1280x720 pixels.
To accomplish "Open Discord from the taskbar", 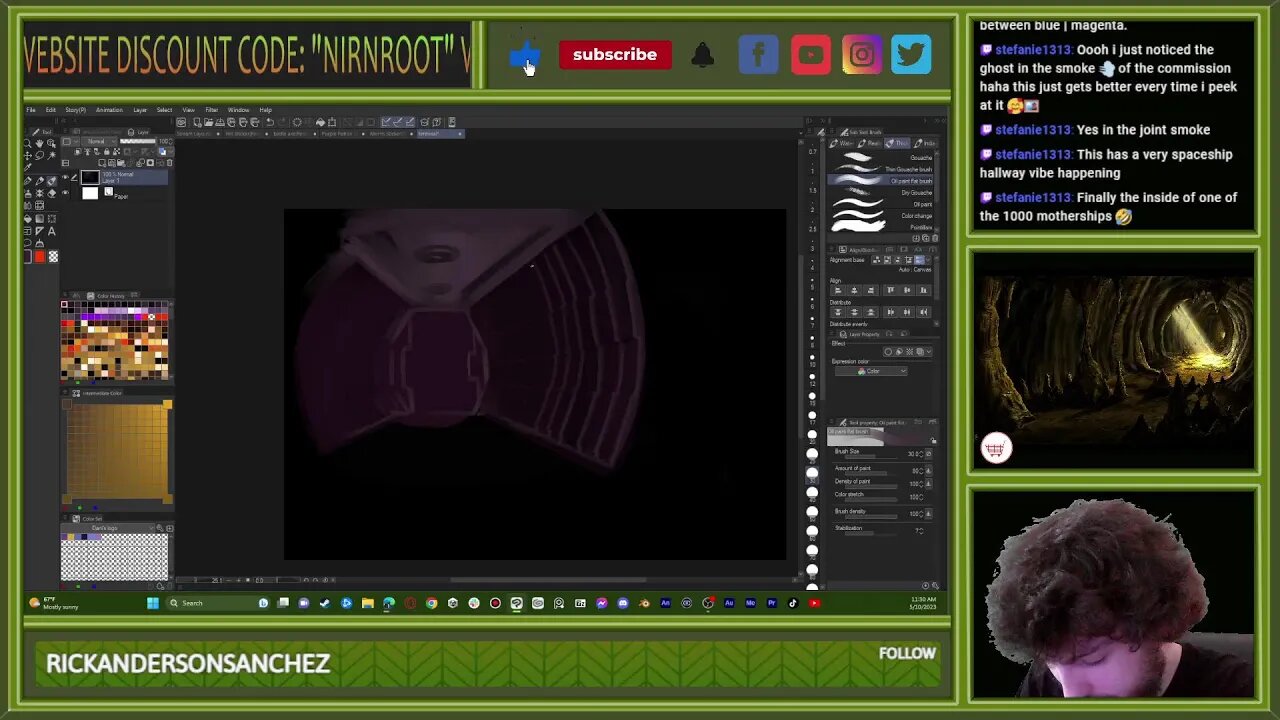I will (x=623, y=603).
